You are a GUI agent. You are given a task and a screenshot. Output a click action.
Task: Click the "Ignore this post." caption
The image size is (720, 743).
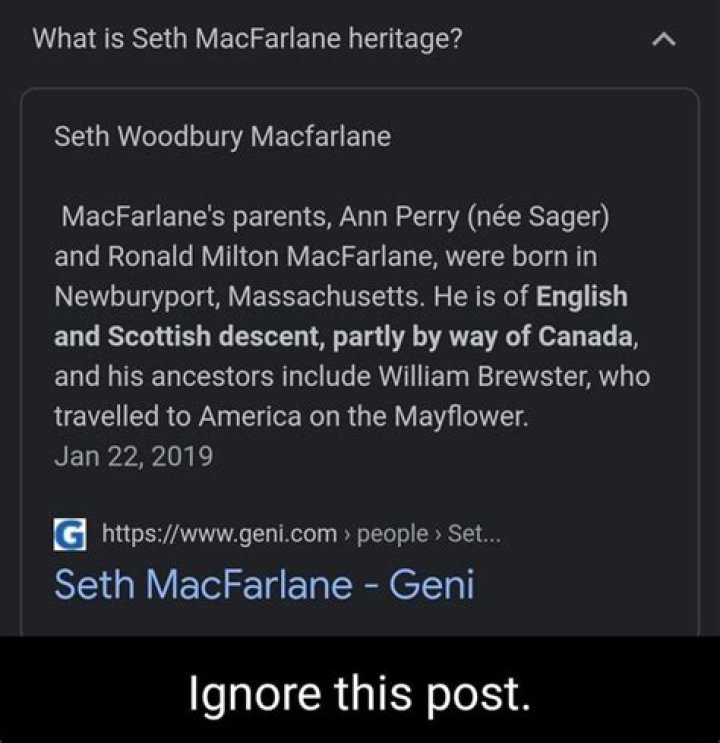coord(359,690)
